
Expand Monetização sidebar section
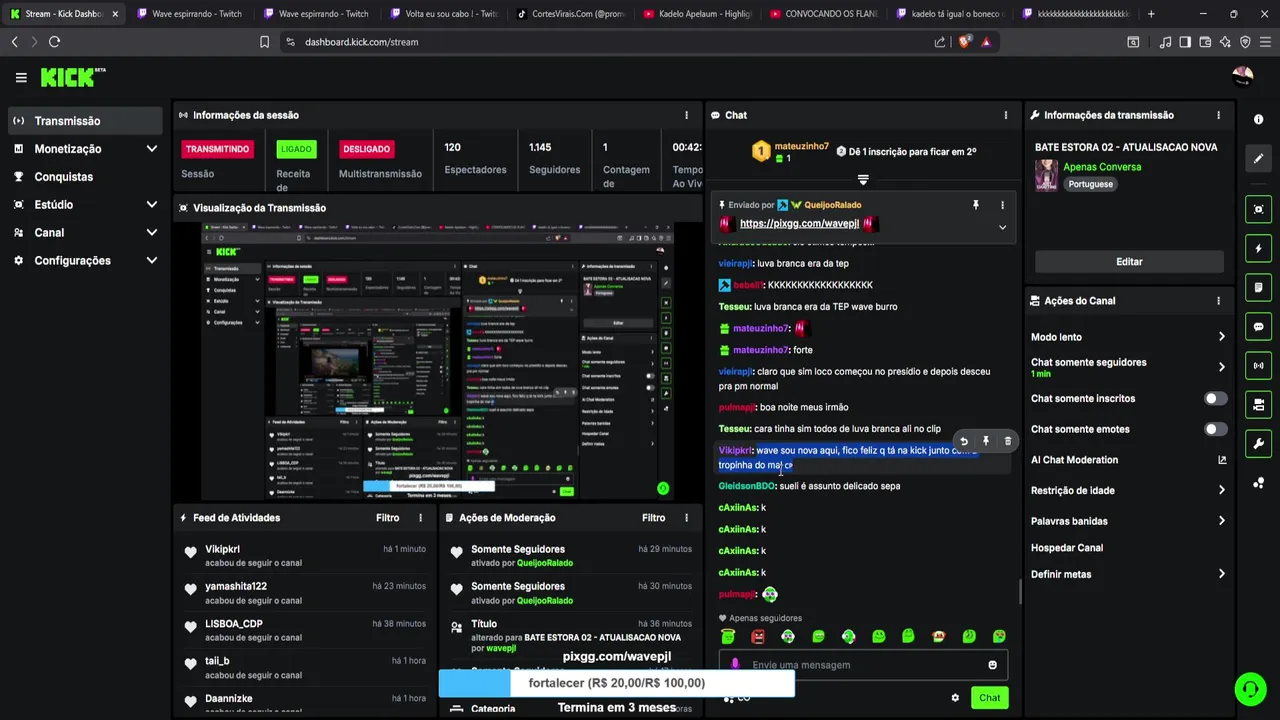point(151,149)
